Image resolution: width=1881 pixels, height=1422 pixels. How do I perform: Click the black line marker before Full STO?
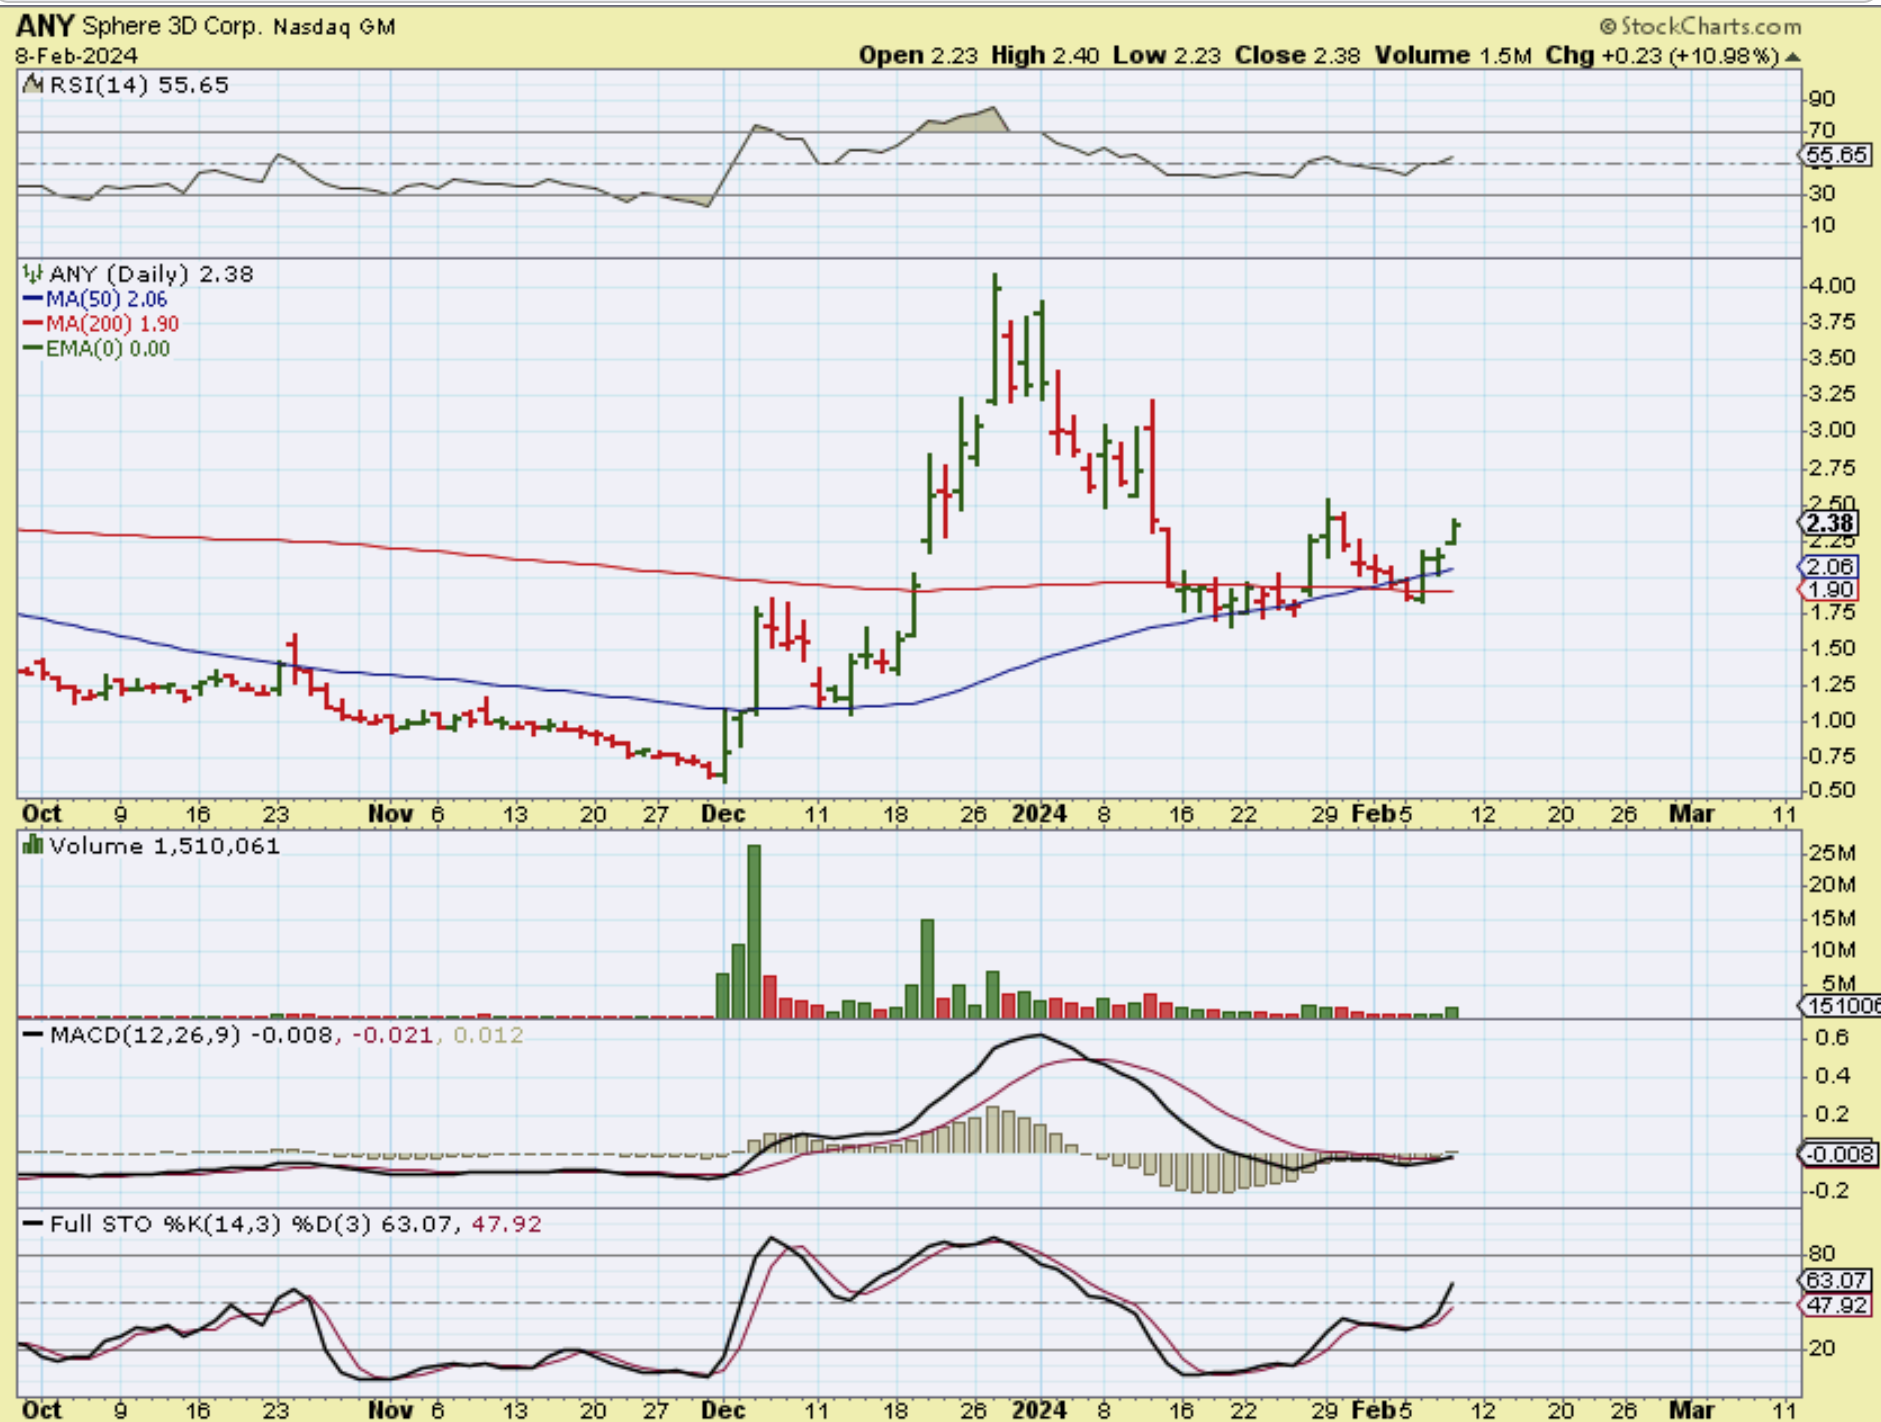[34, 1224]
